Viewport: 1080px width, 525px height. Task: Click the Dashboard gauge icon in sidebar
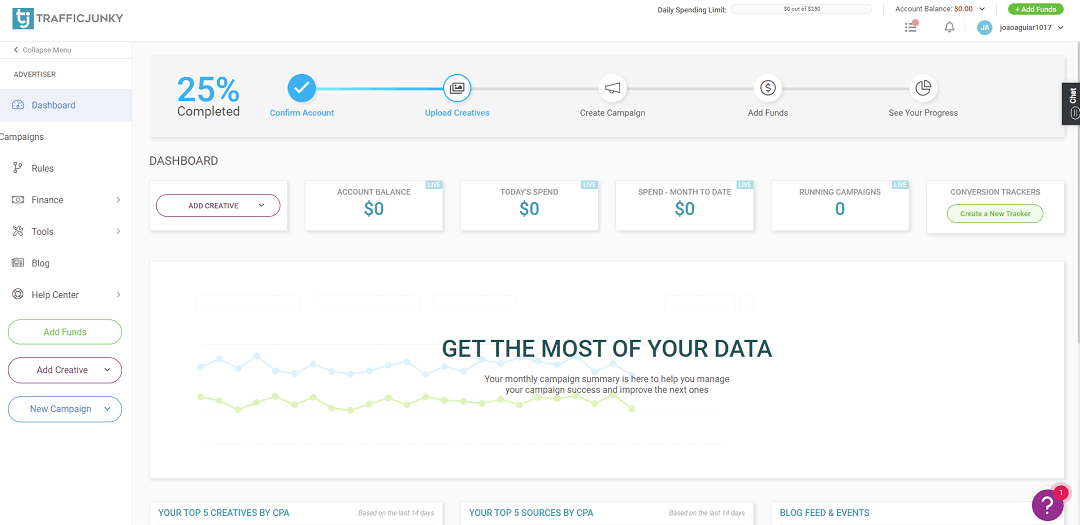[x=19, y=105]
